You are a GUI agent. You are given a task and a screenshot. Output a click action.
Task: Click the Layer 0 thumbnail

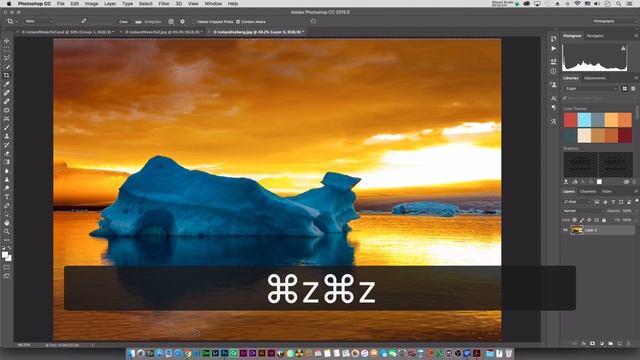pos(577,230)
